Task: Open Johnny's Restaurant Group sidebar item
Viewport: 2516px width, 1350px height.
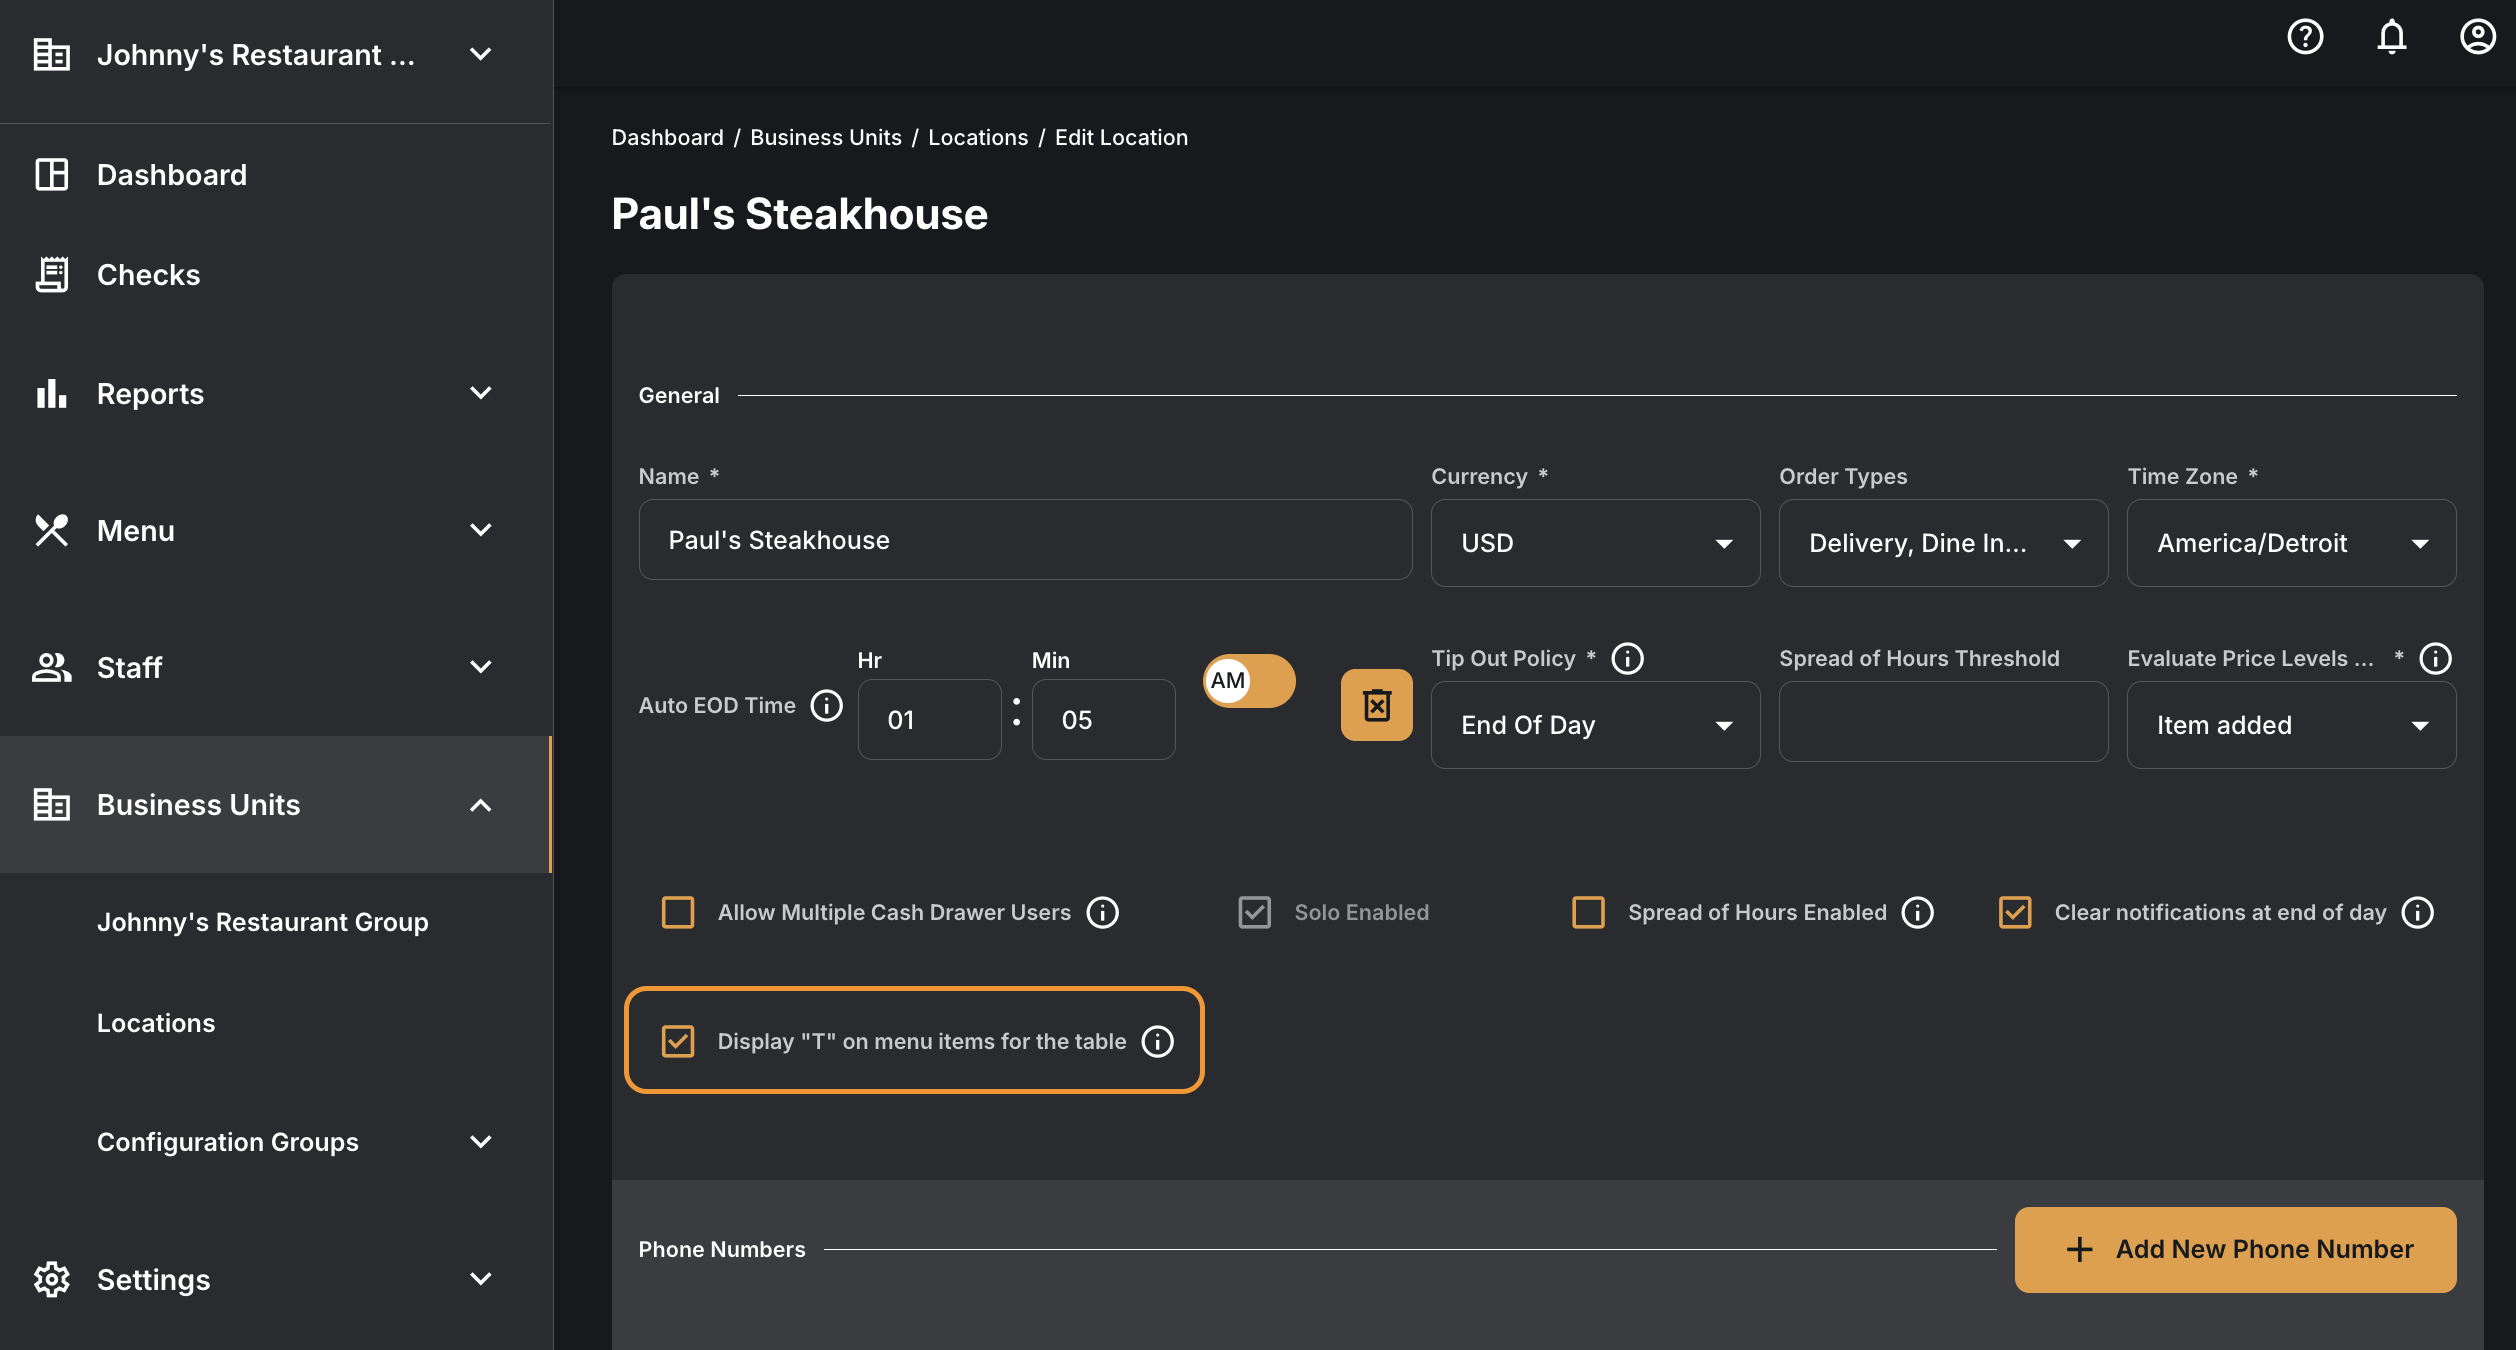Action: (x=262, y=922)
